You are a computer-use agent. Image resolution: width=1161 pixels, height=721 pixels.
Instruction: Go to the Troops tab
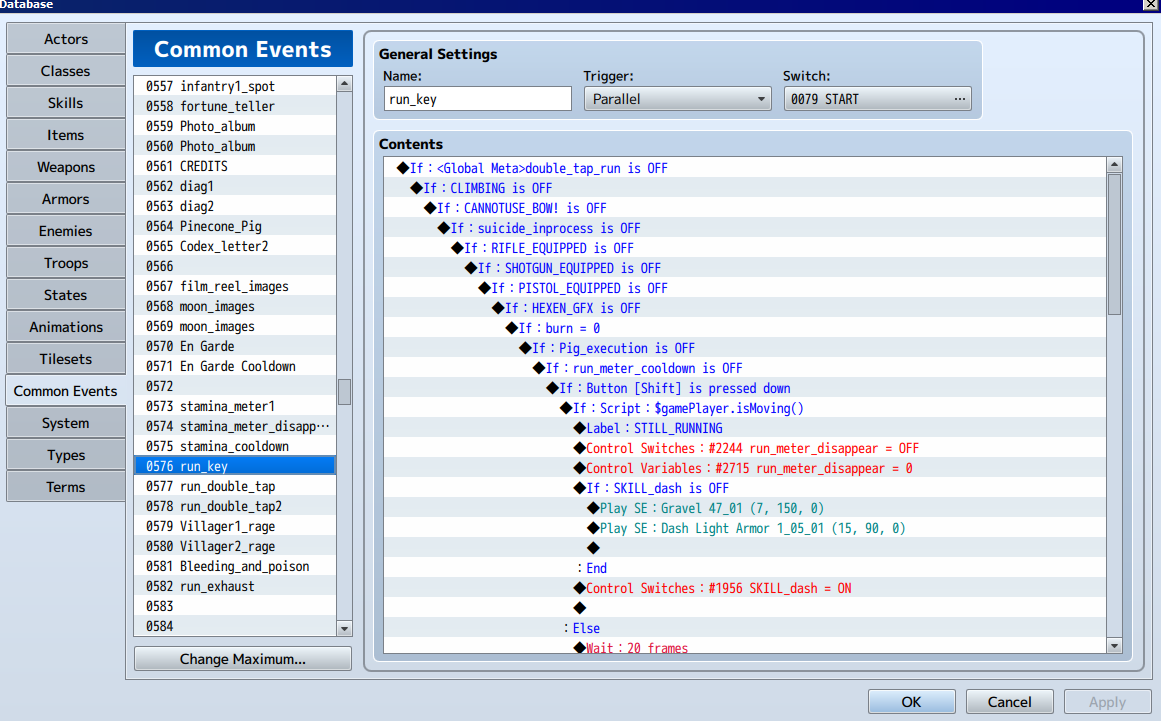[66, 263]
